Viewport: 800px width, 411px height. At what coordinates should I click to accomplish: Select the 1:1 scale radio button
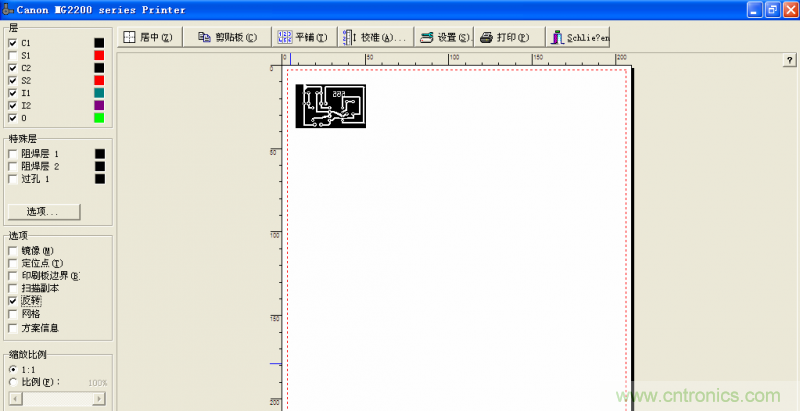coord(12,369)
